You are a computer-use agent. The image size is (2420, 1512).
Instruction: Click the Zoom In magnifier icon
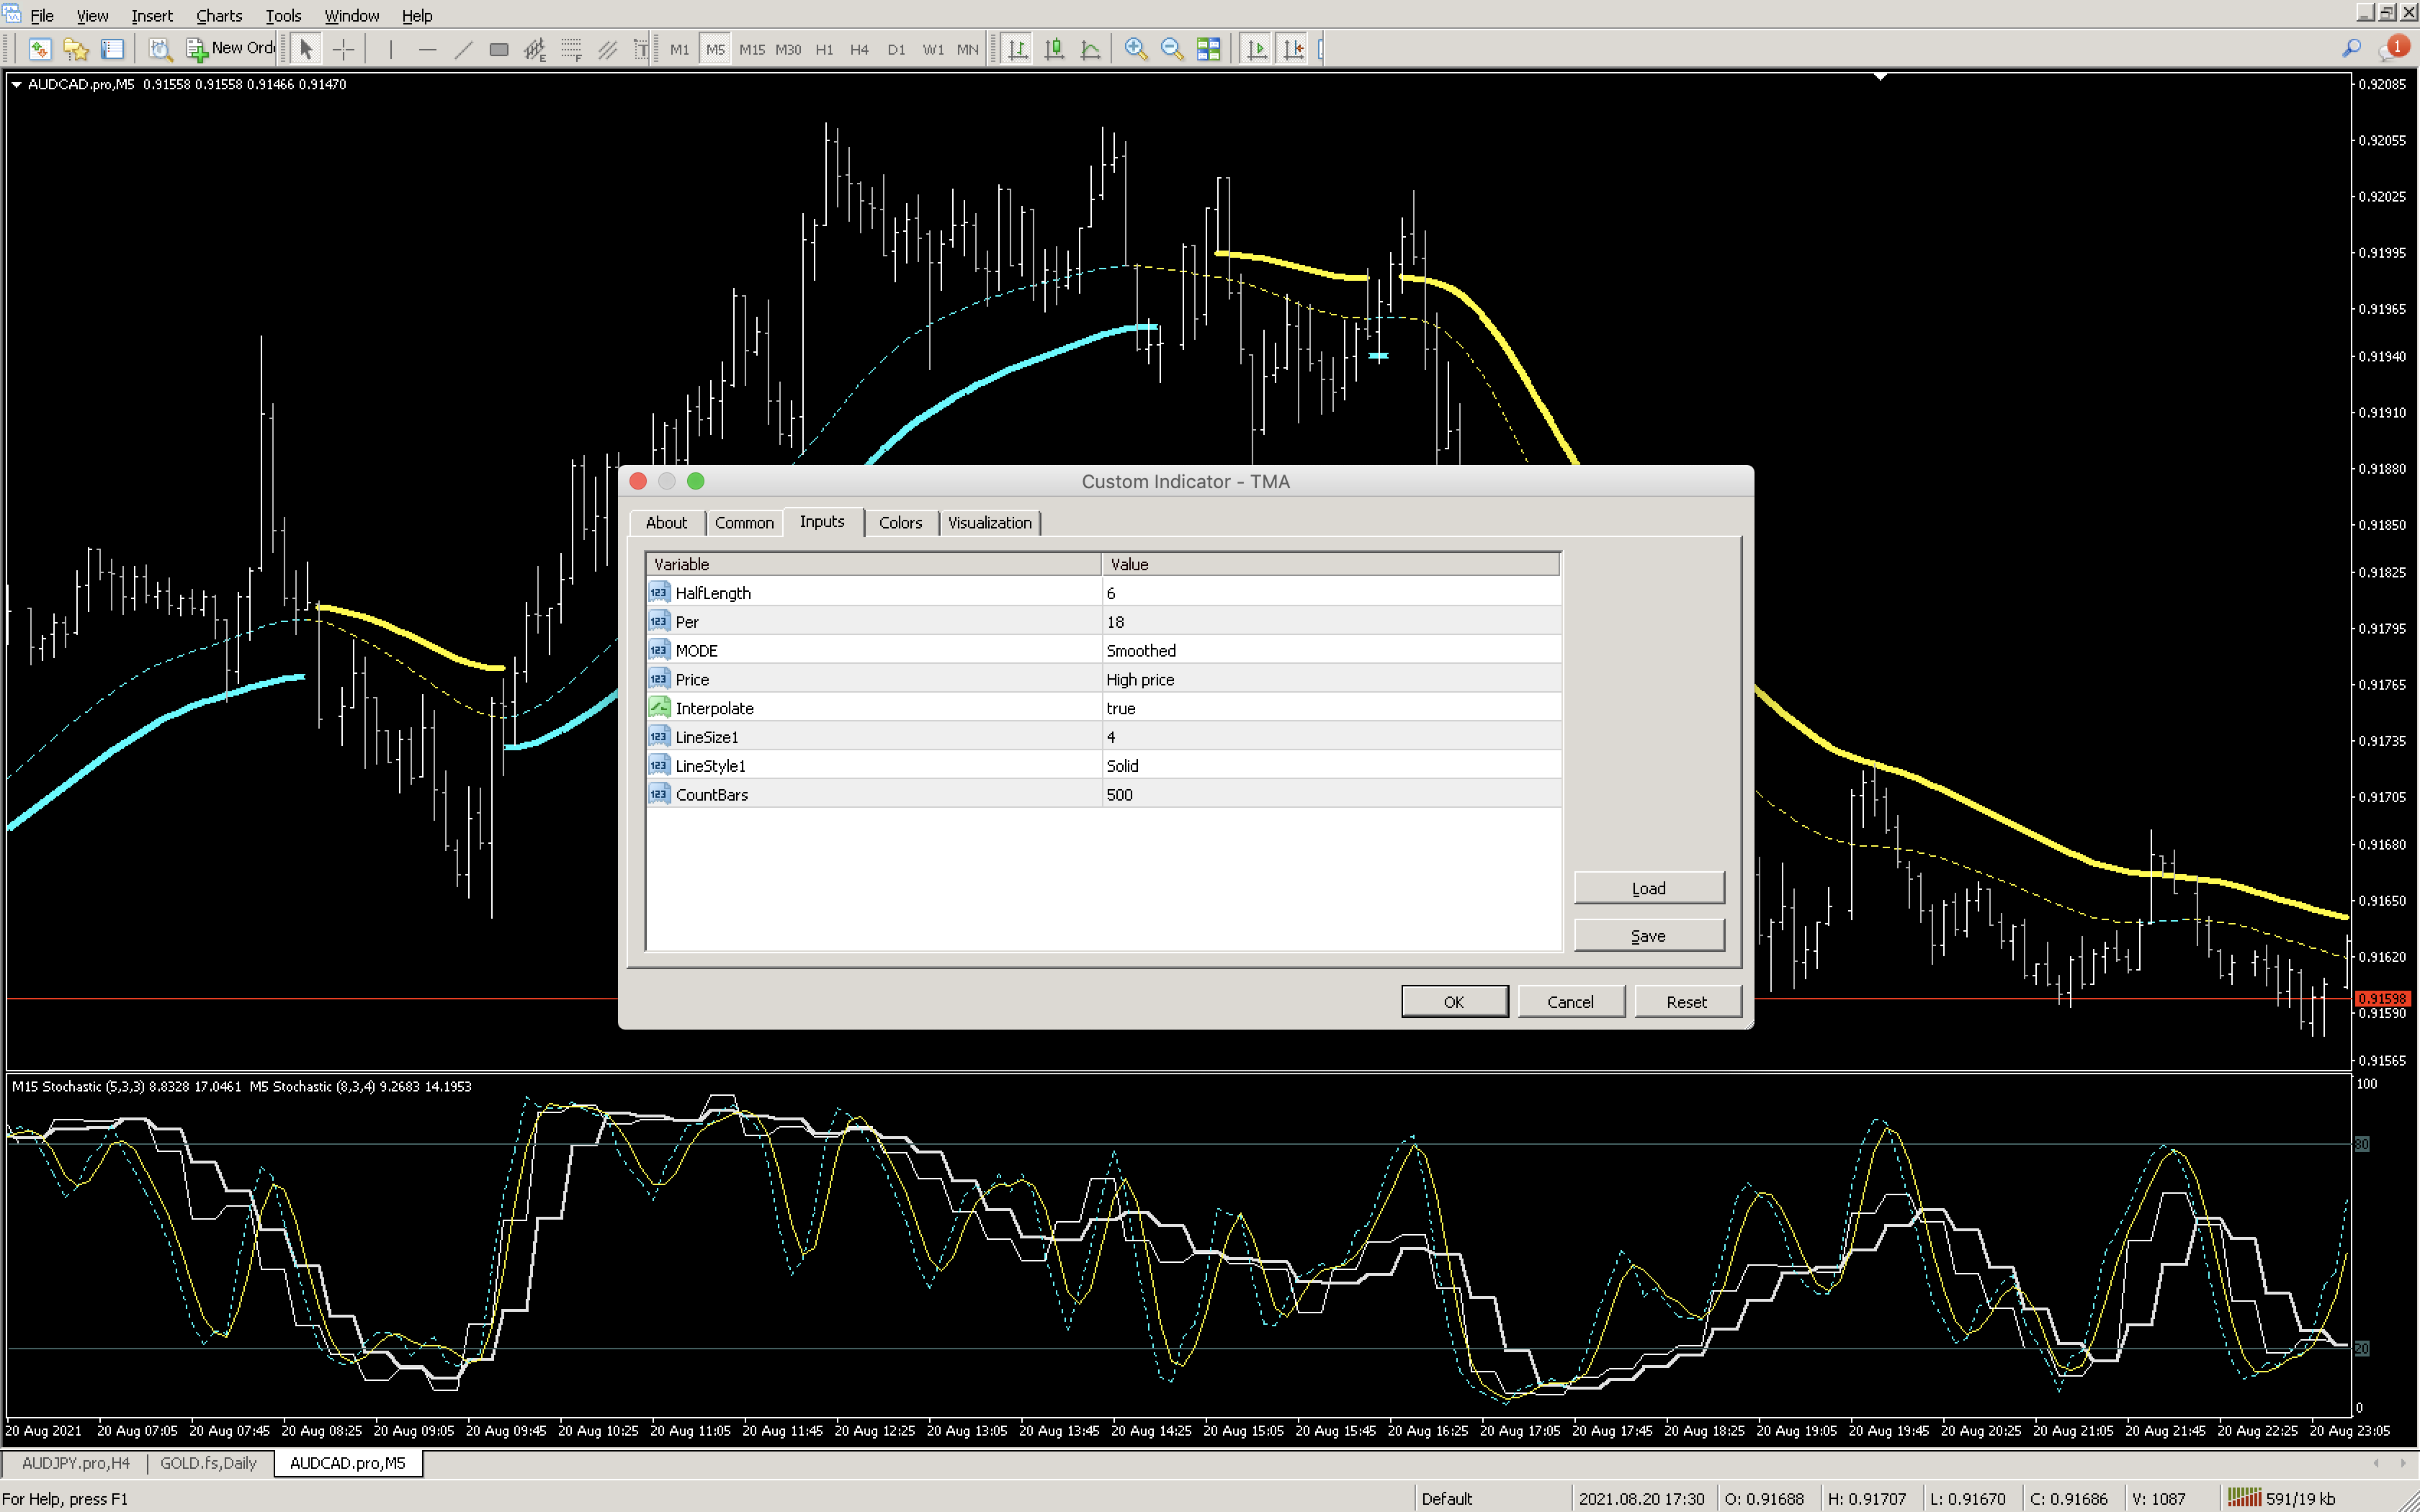point(1135,49)
